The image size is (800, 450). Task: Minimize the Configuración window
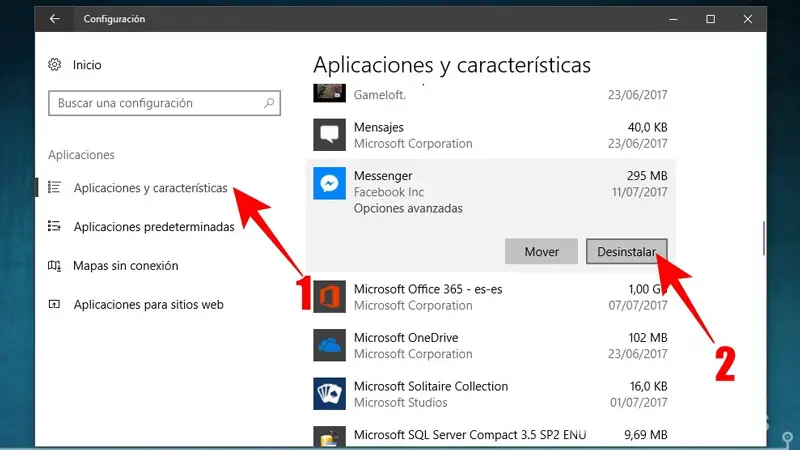[x=673, y=19]
